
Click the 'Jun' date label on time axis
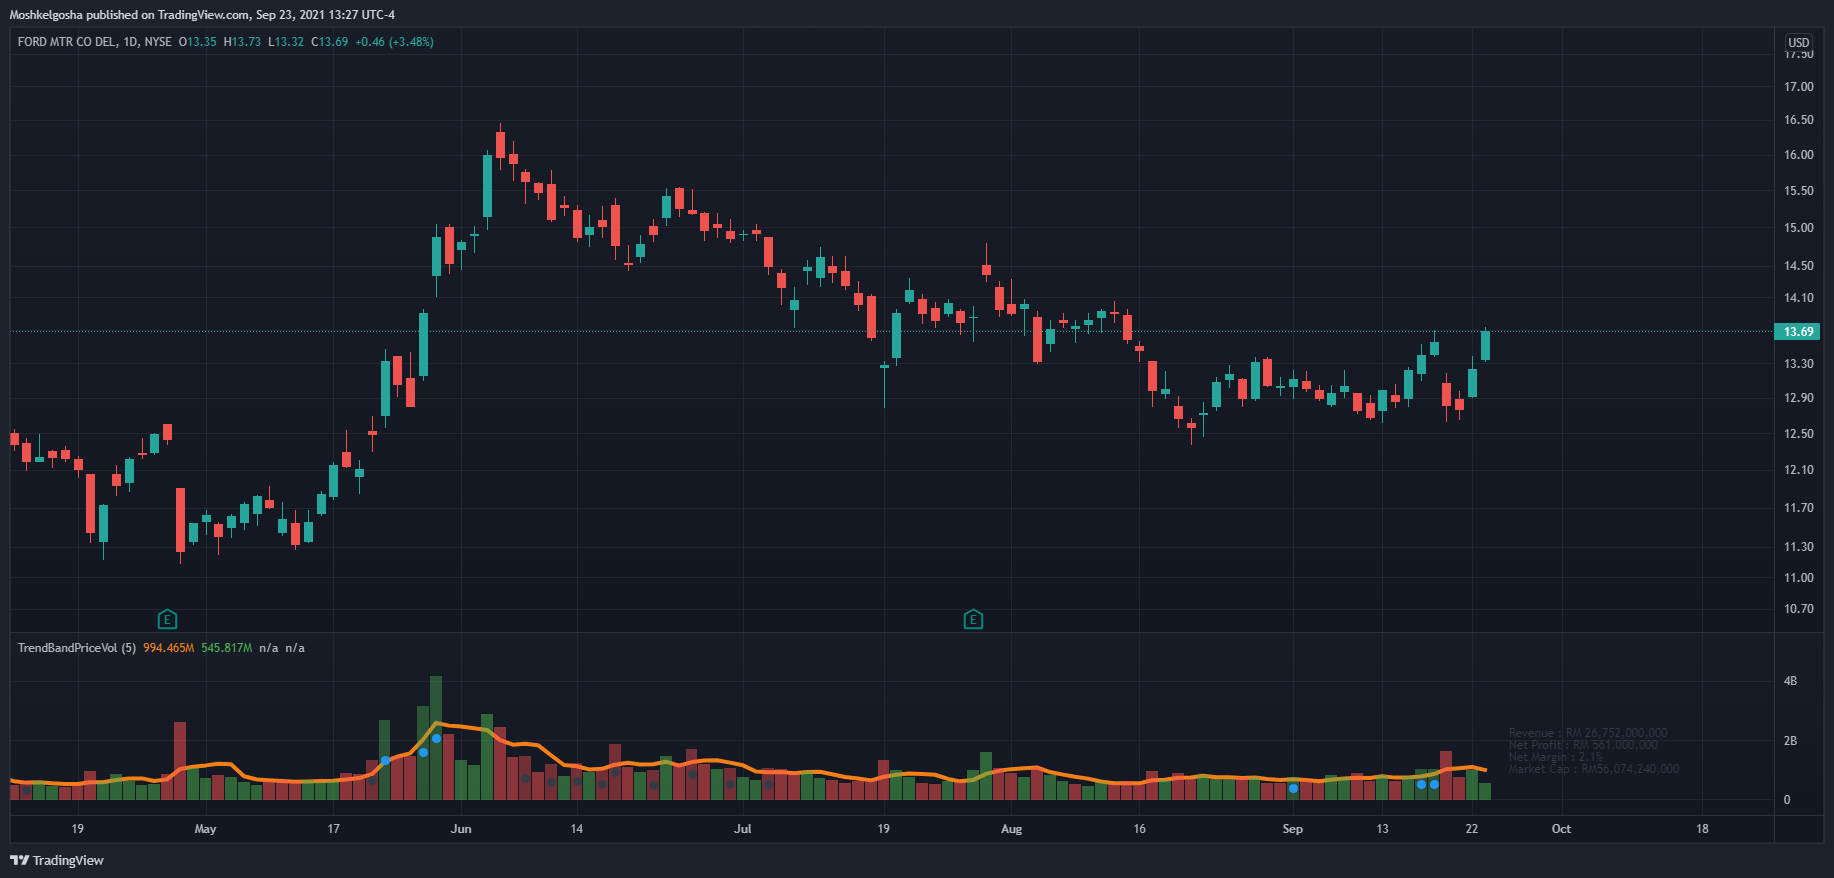(x=461, y=829)
